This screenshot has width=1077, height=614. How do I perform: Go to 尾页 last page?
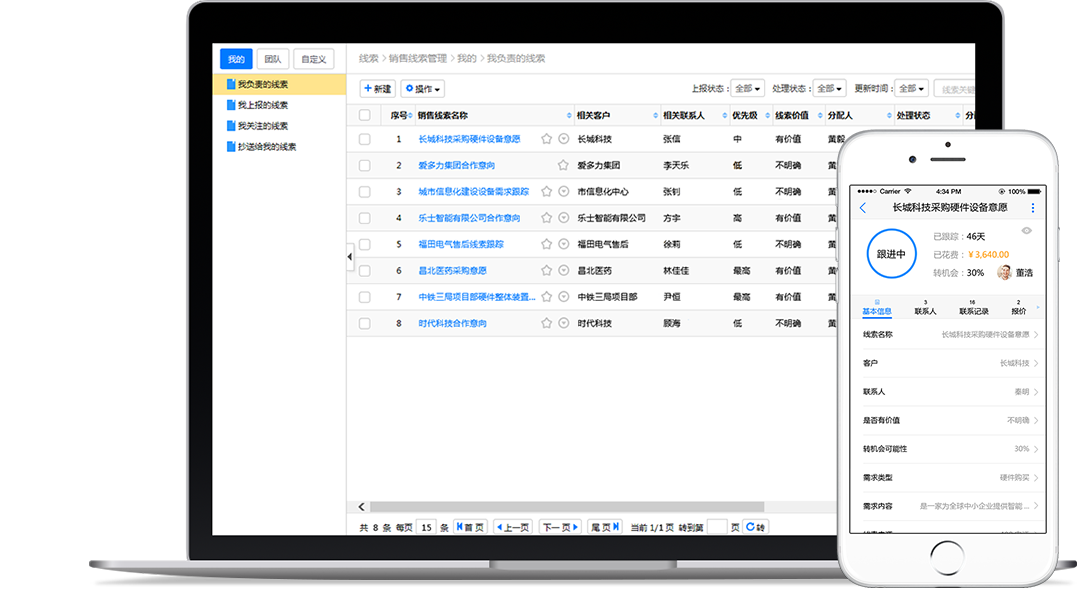pos(605,527)
